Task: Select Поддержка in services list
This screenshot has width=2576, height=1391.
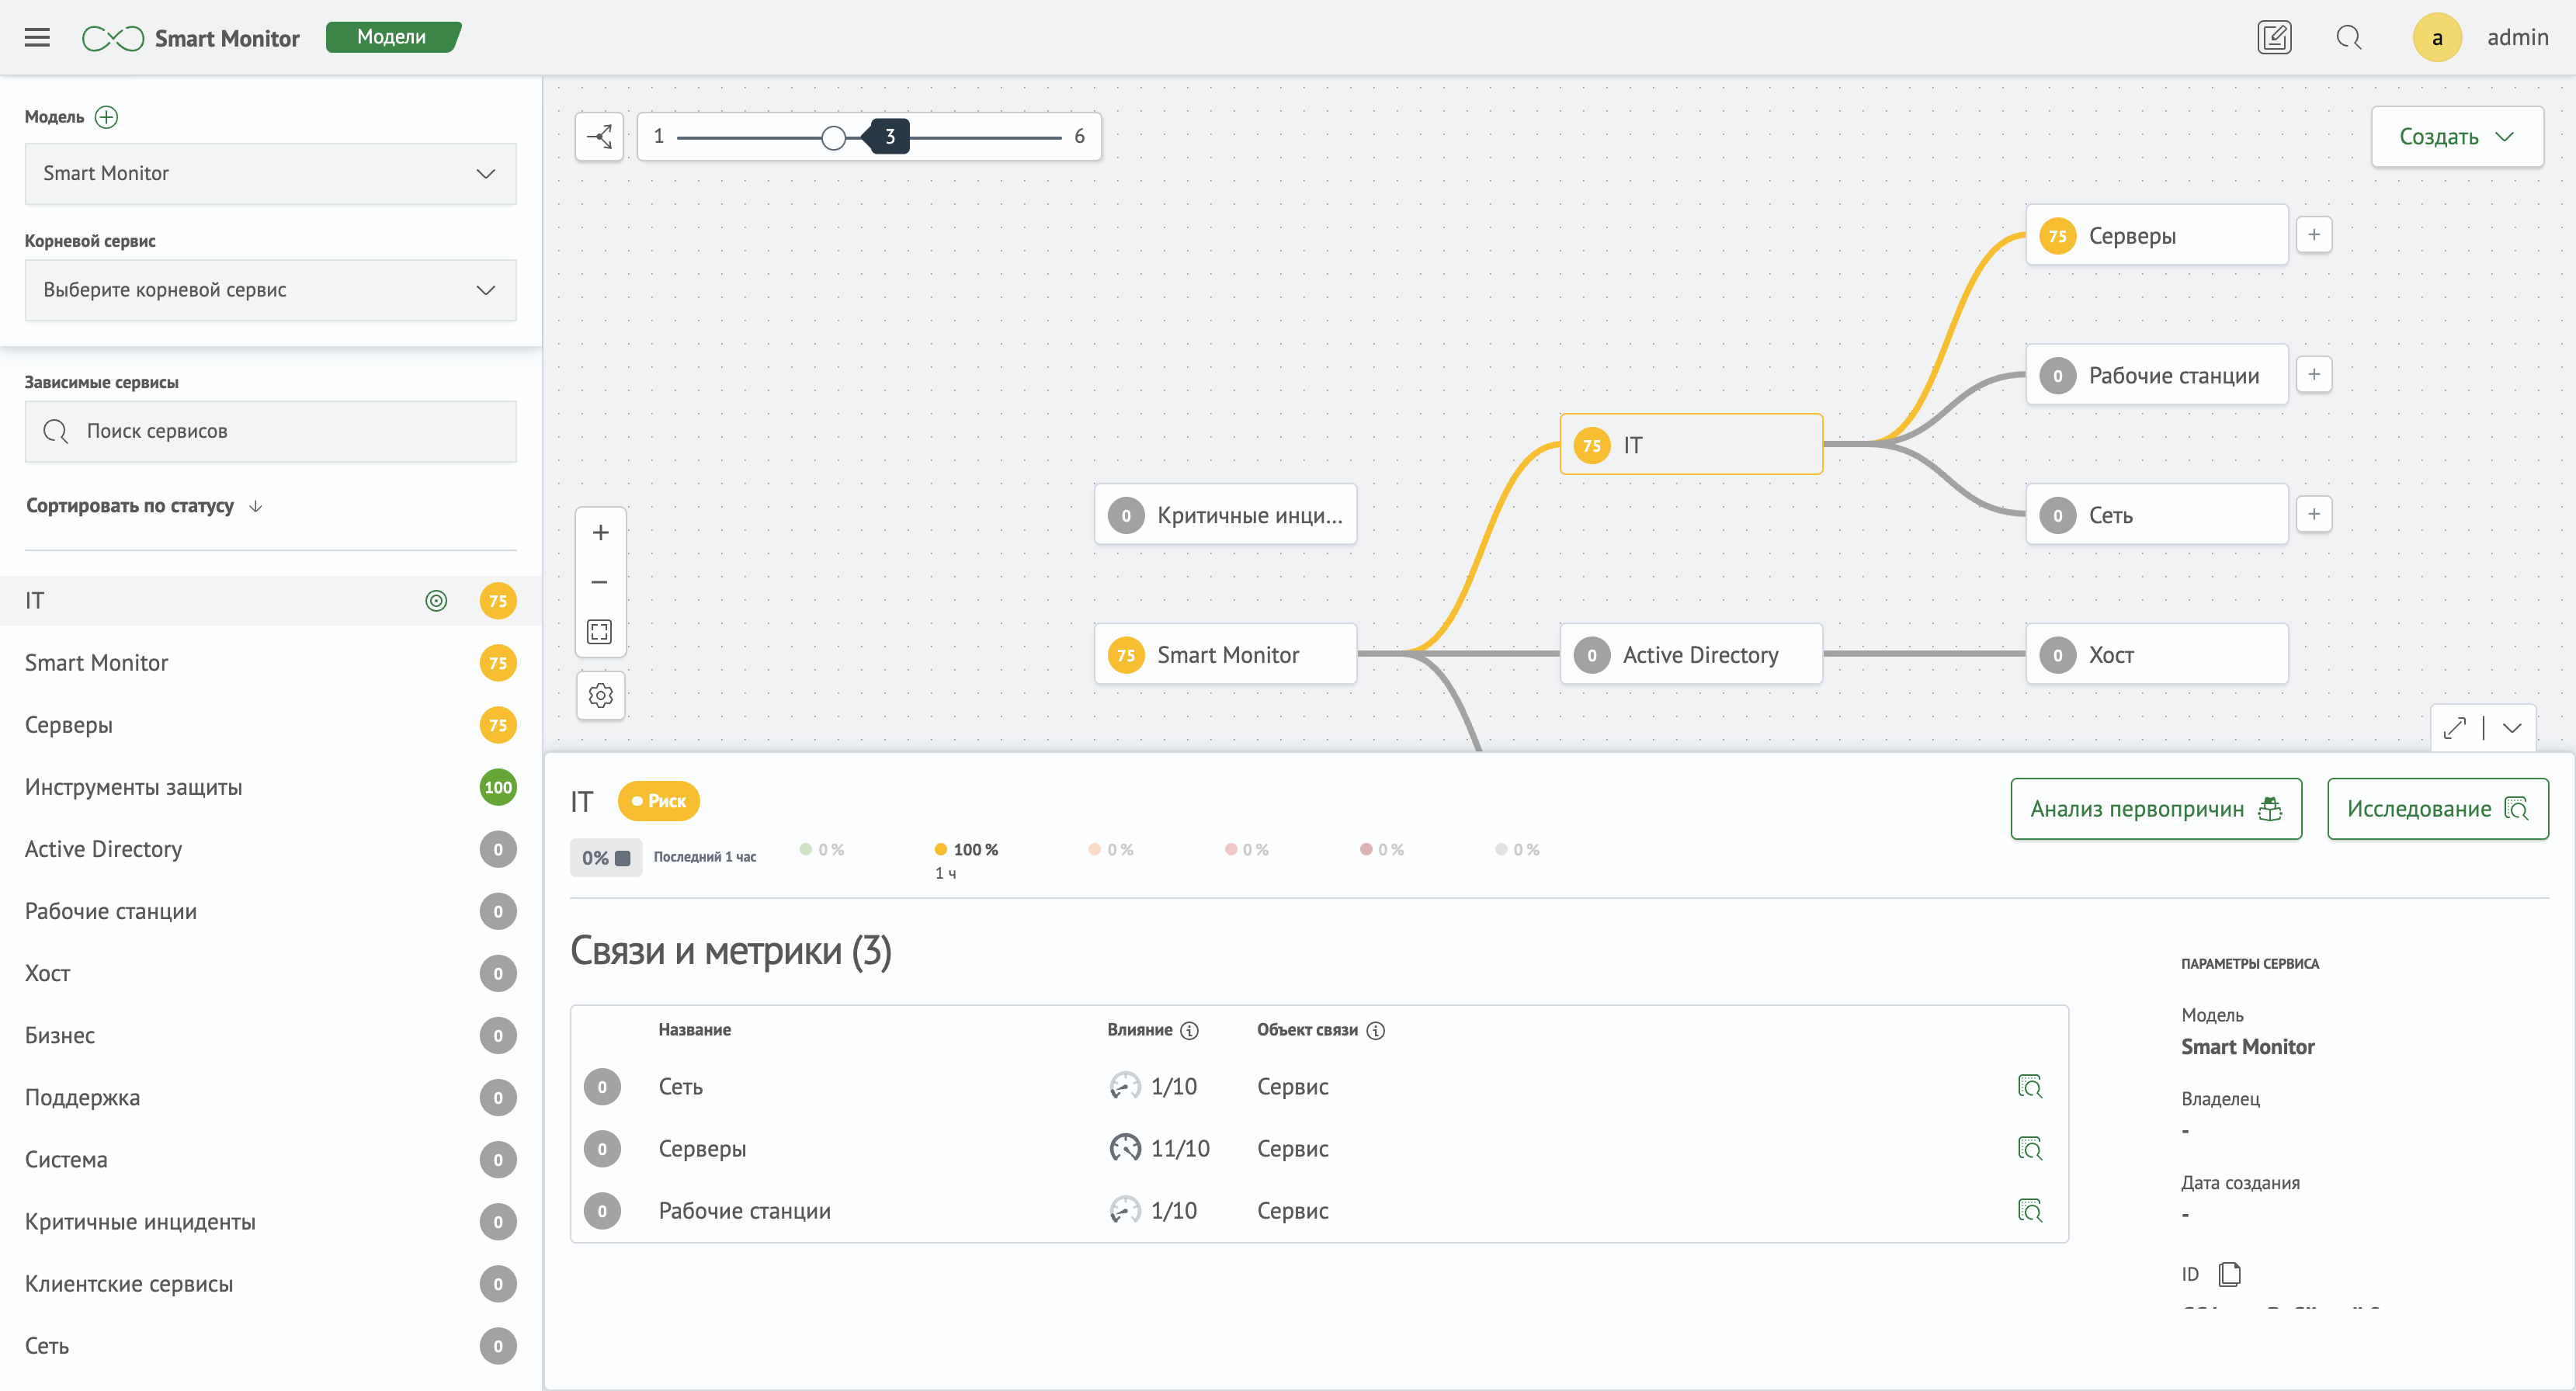Action: (270, 1097)
